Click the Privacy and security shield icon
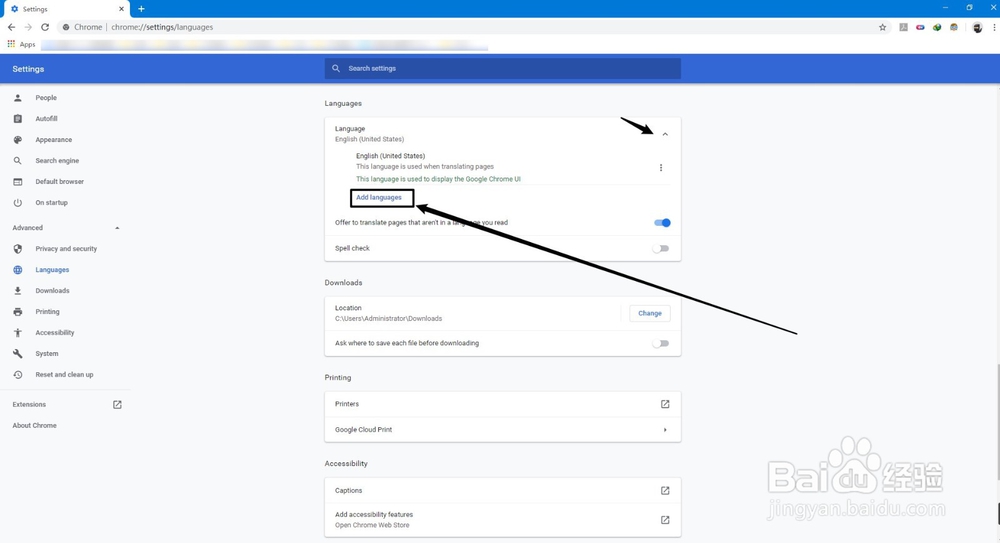Screen dimensions: 1000x543 pyautogui.click(x=18, y=249)
